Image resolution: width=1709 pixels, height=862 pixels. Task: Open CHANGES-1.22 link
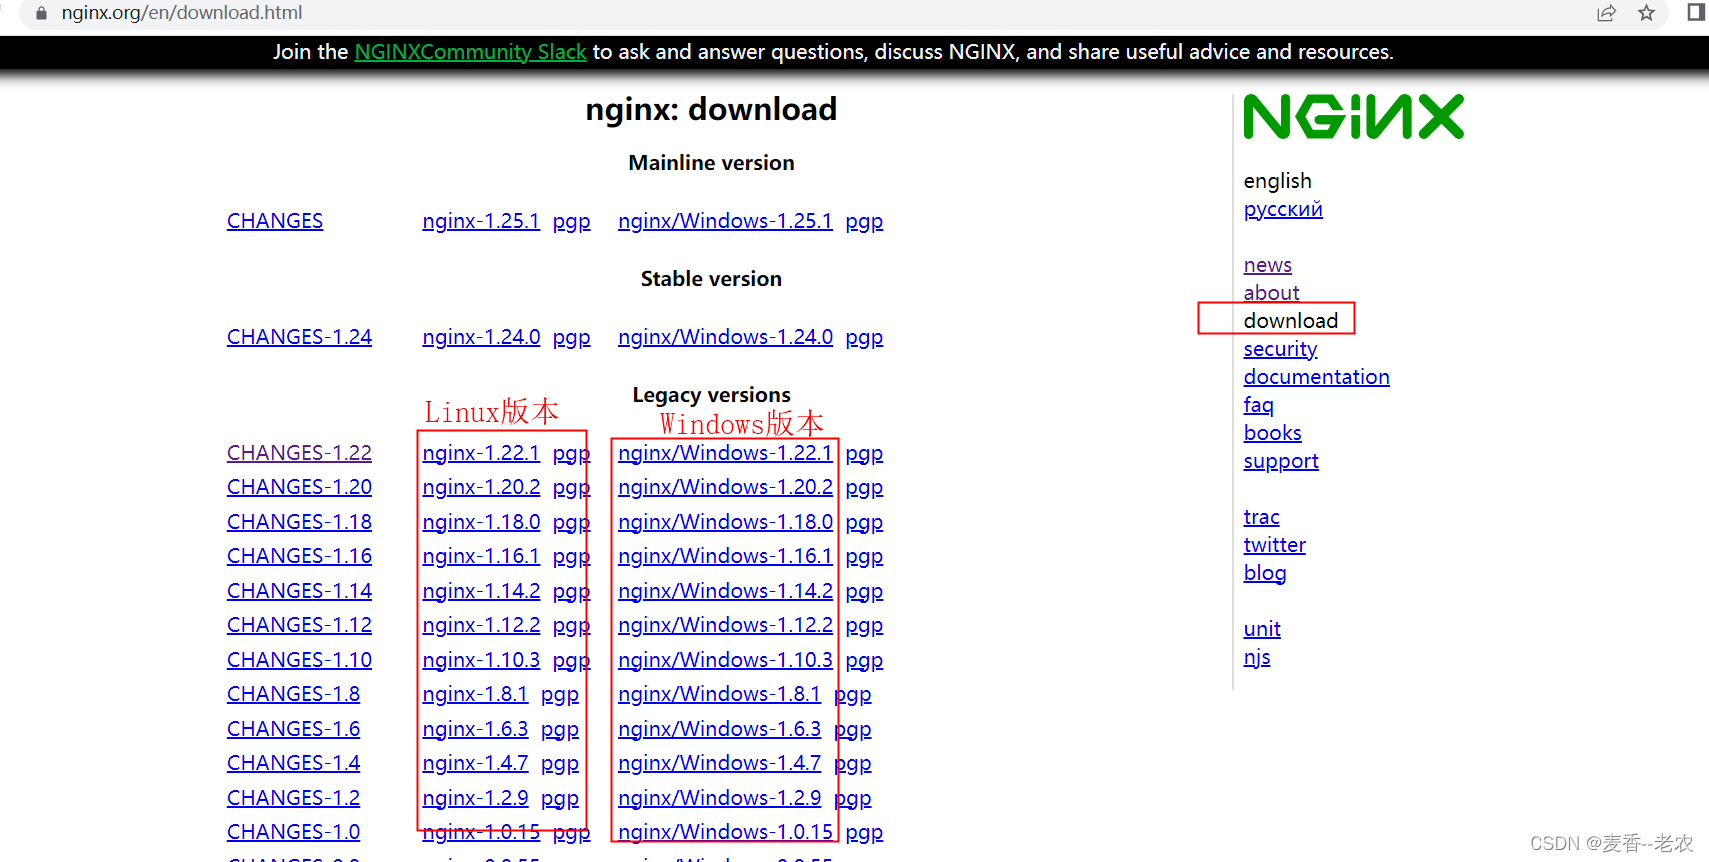299,453
